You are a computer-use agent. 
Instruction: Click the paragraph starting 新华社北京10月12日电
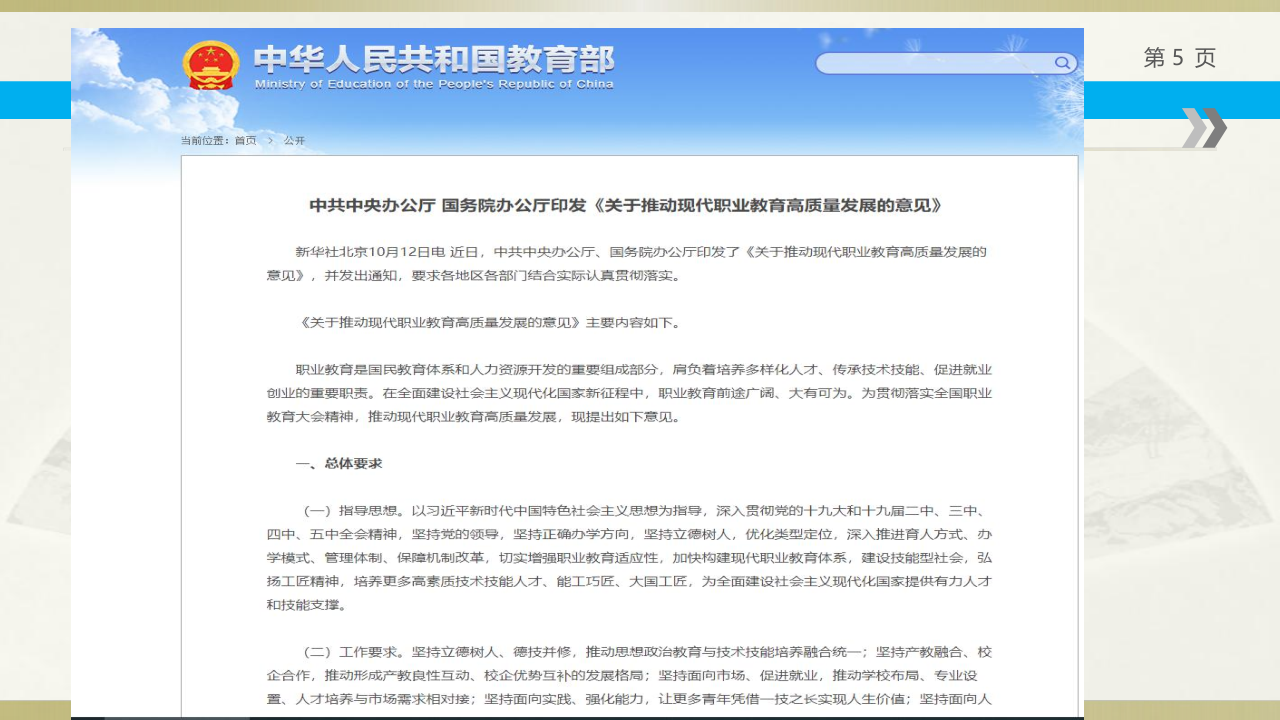tap(627, 263)
